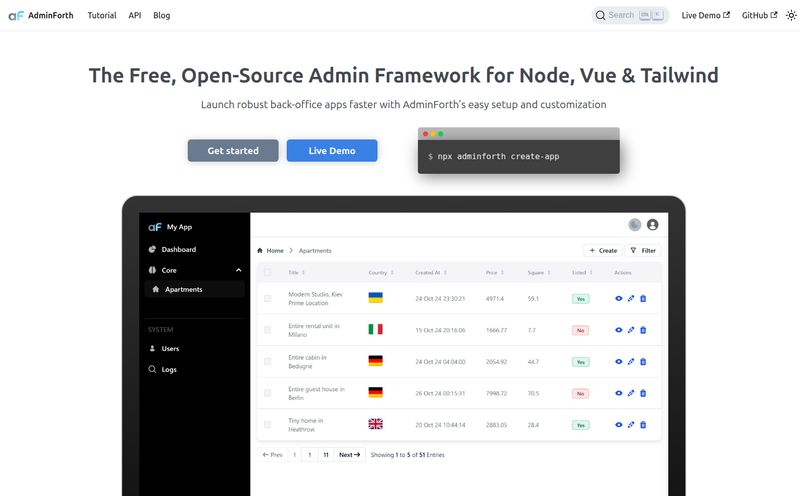Open the Filter panel
Screen dimensions: 800x496
click(x=643, y=251)
